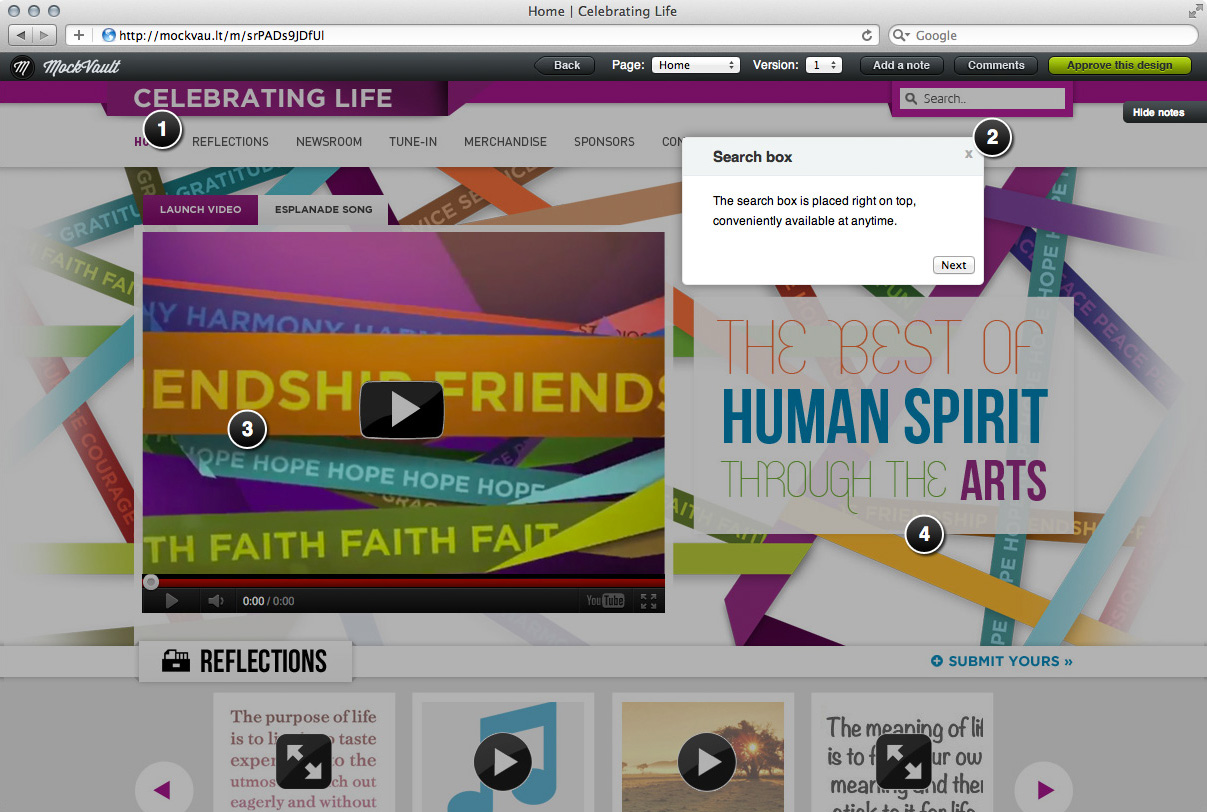The width and height of the screenshot is (1207, 812).
Task: Play the video with the large center play button
Action: click(x=402, y=409)
